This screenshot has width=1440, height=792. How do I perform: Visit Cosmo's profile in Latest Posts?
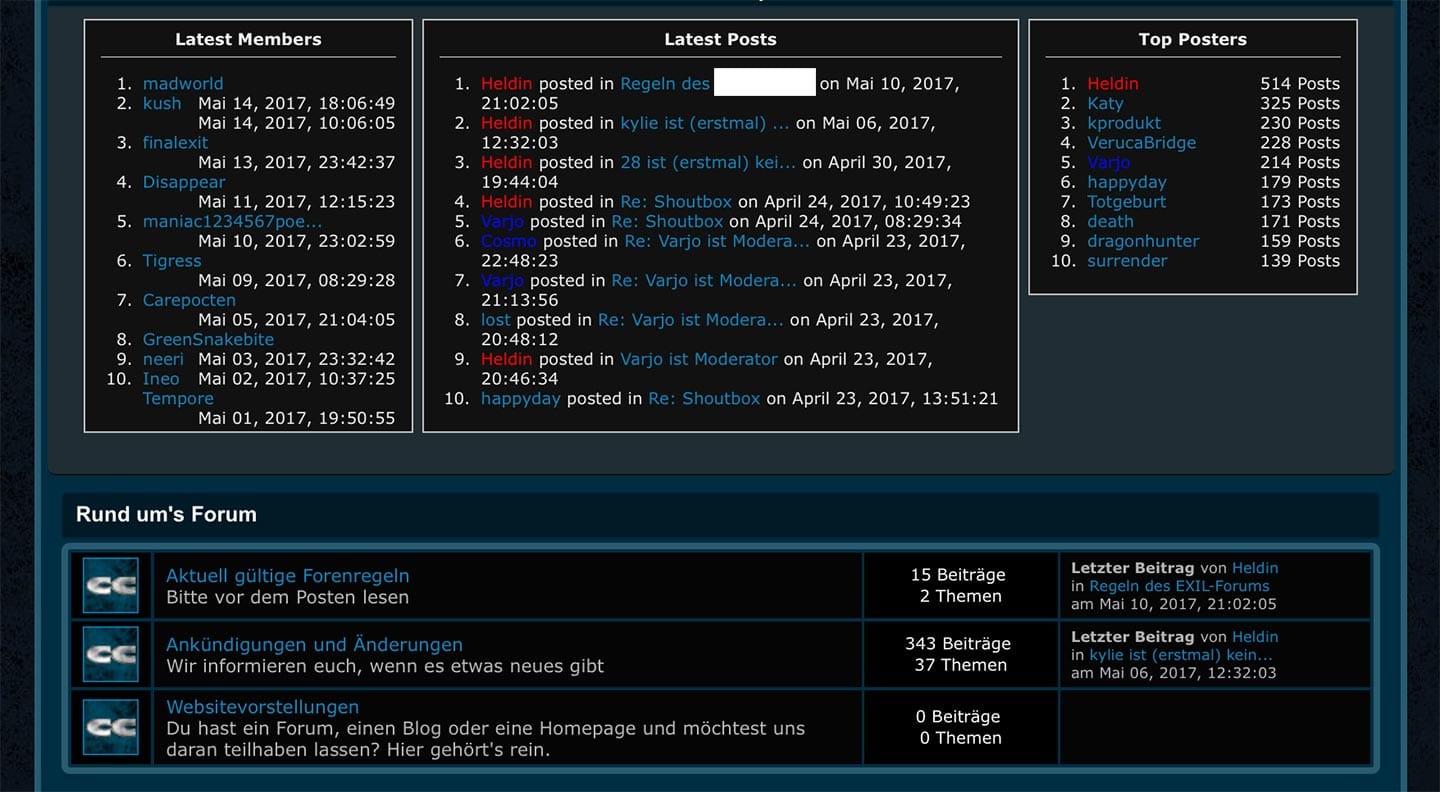pos(508,241)
